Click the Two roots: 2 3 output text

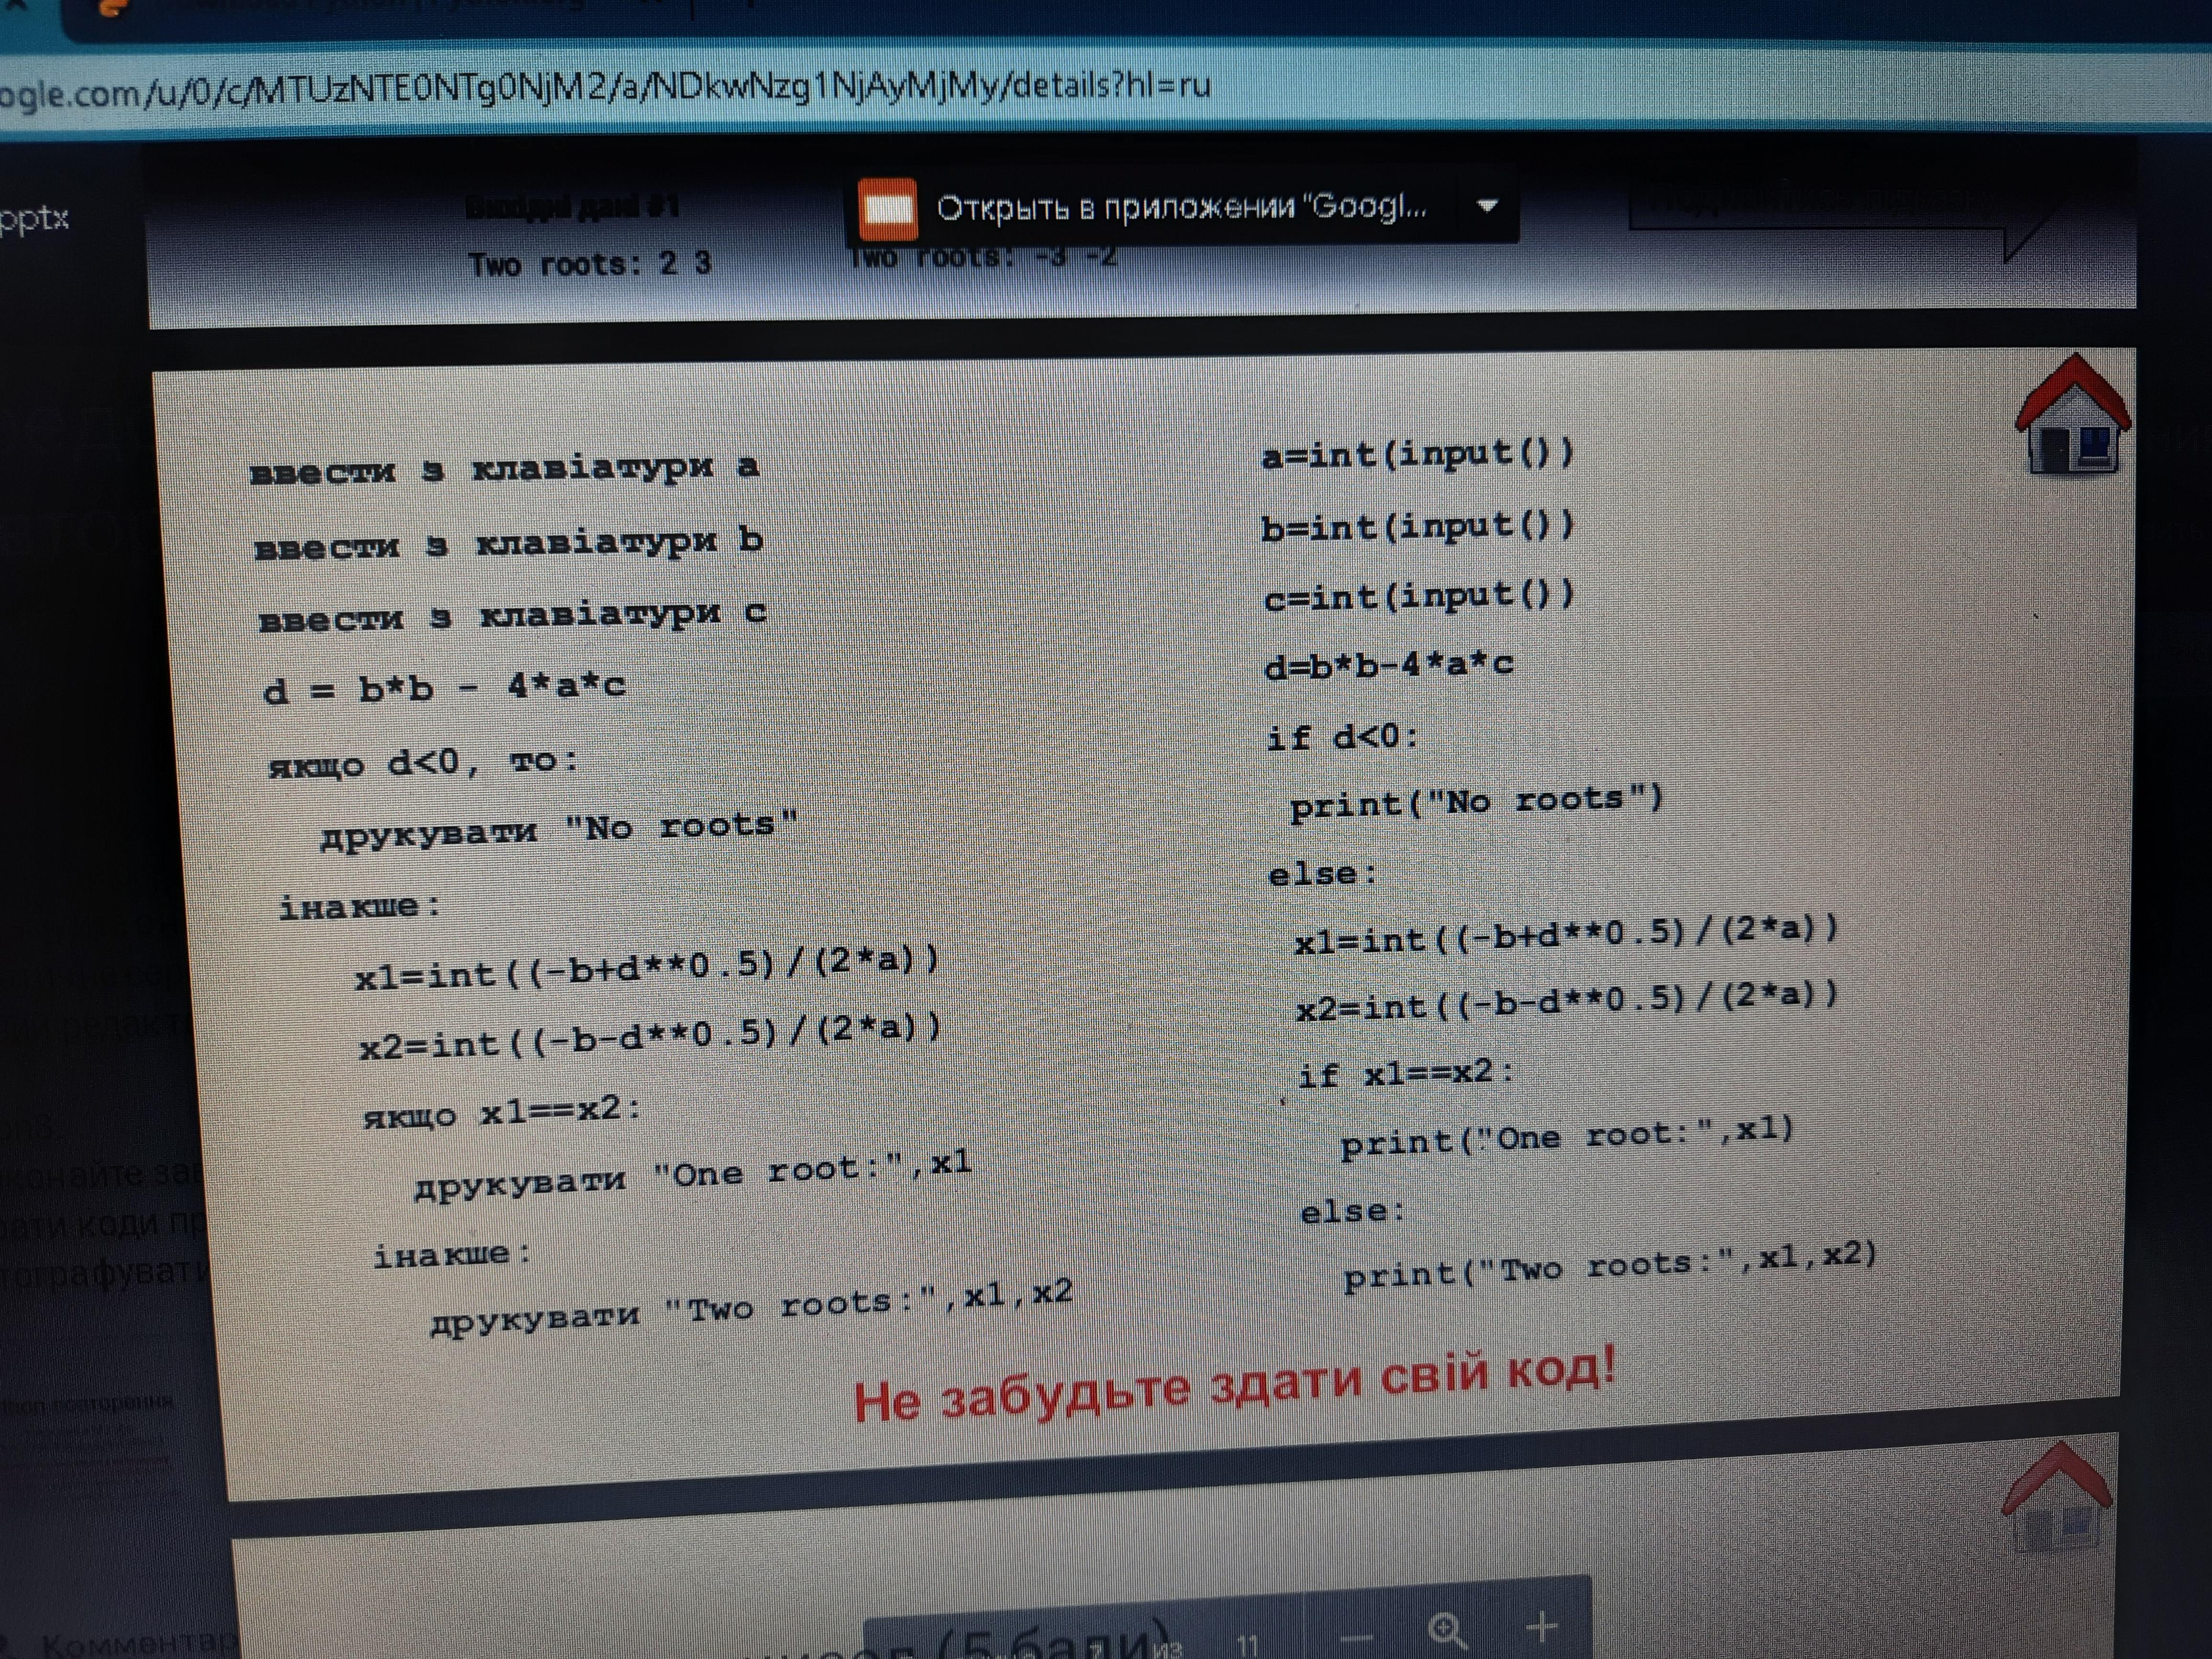(x=590, y=264)
